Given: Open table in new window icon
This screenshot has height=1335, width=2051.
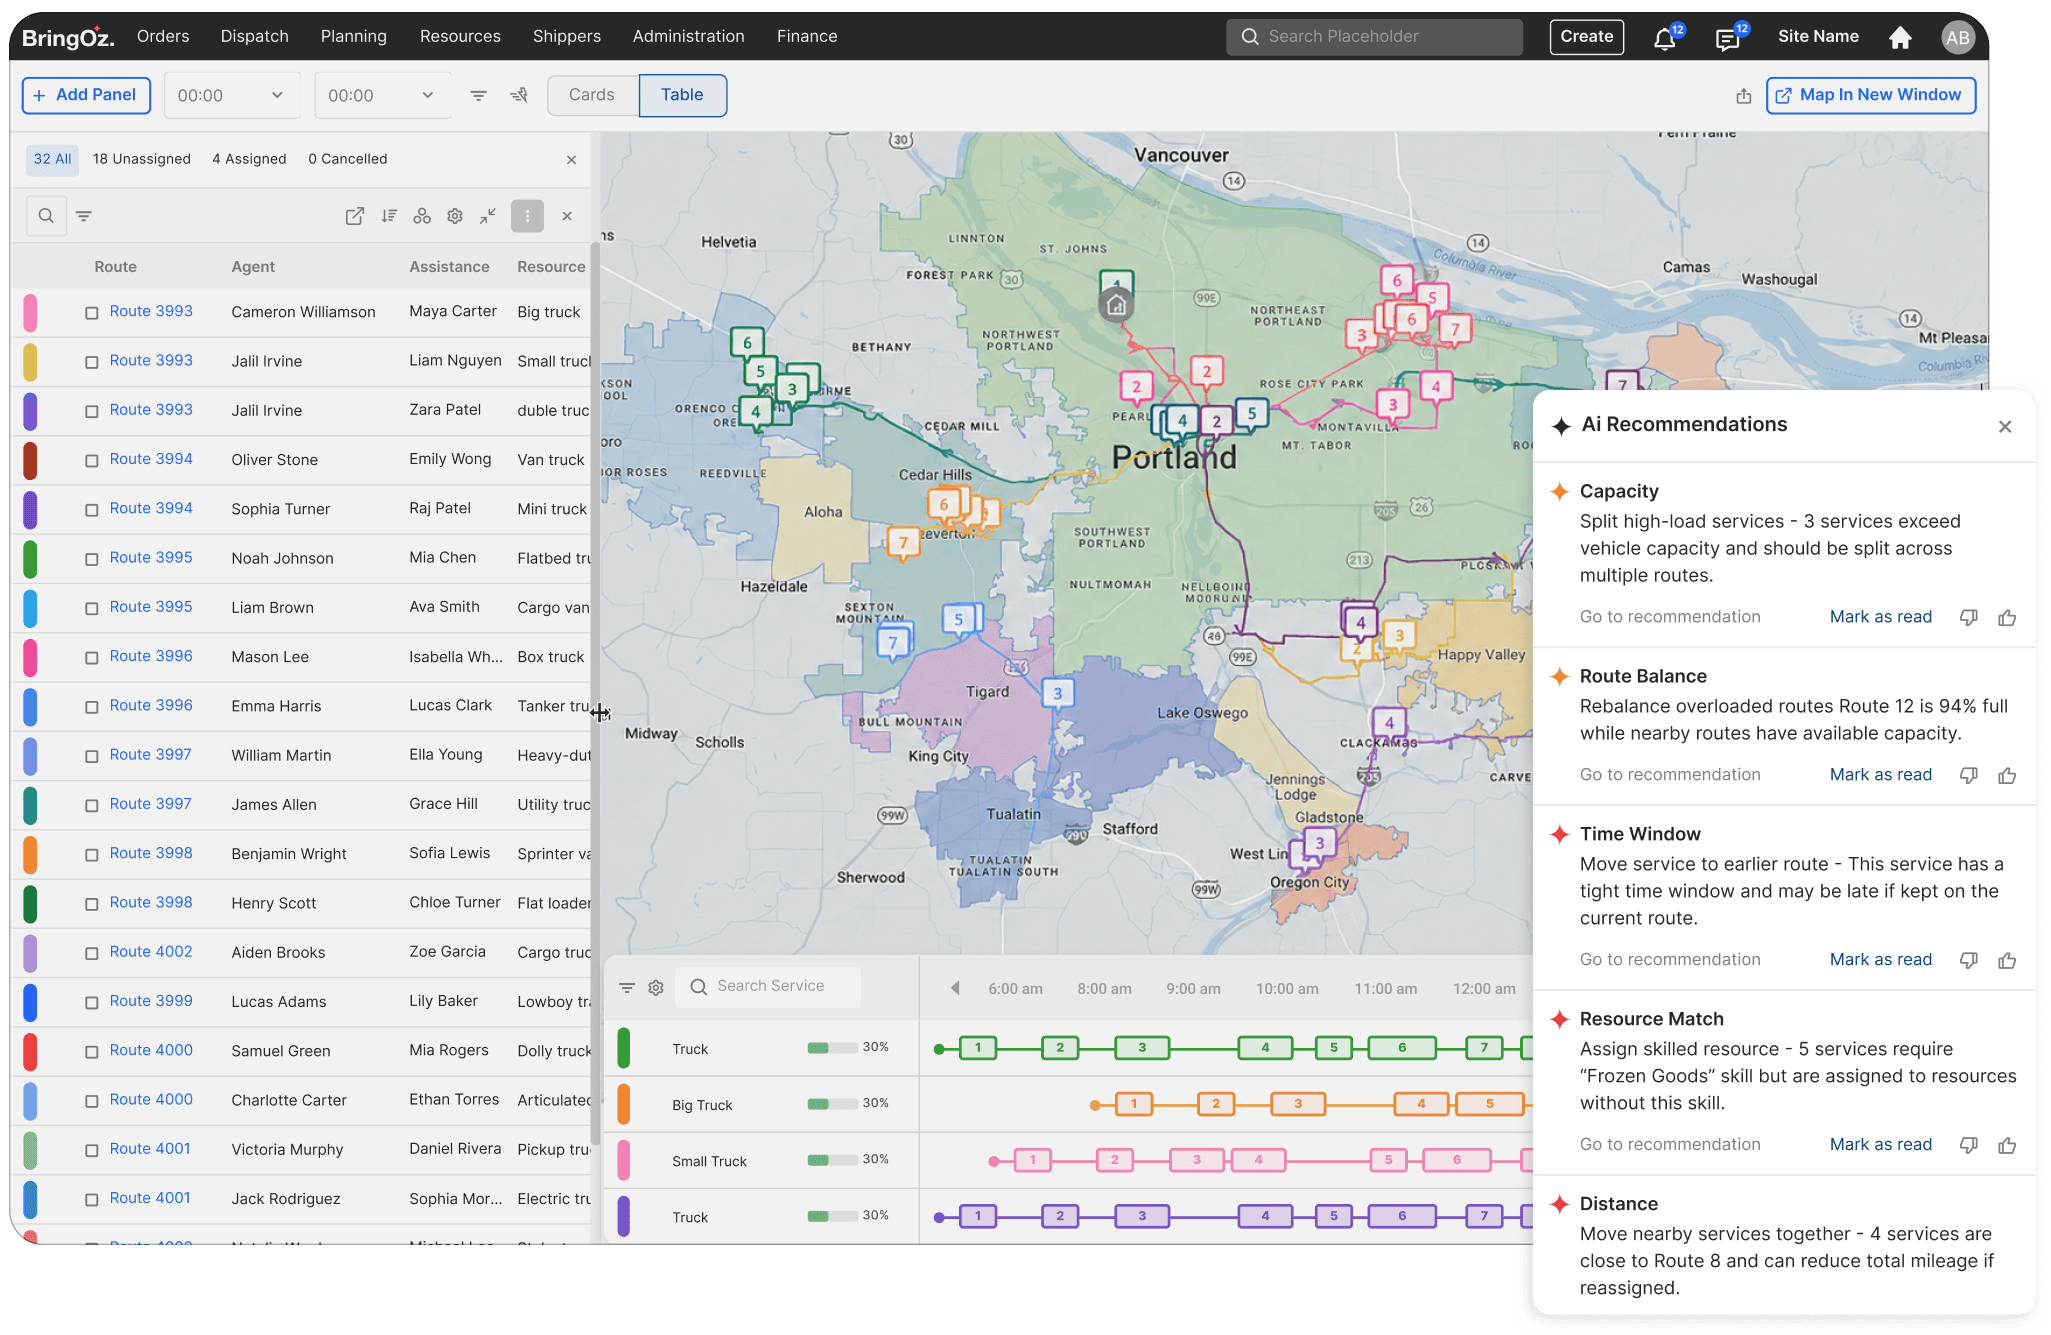Looking at the screenshot, I should [x=355, y=216].
